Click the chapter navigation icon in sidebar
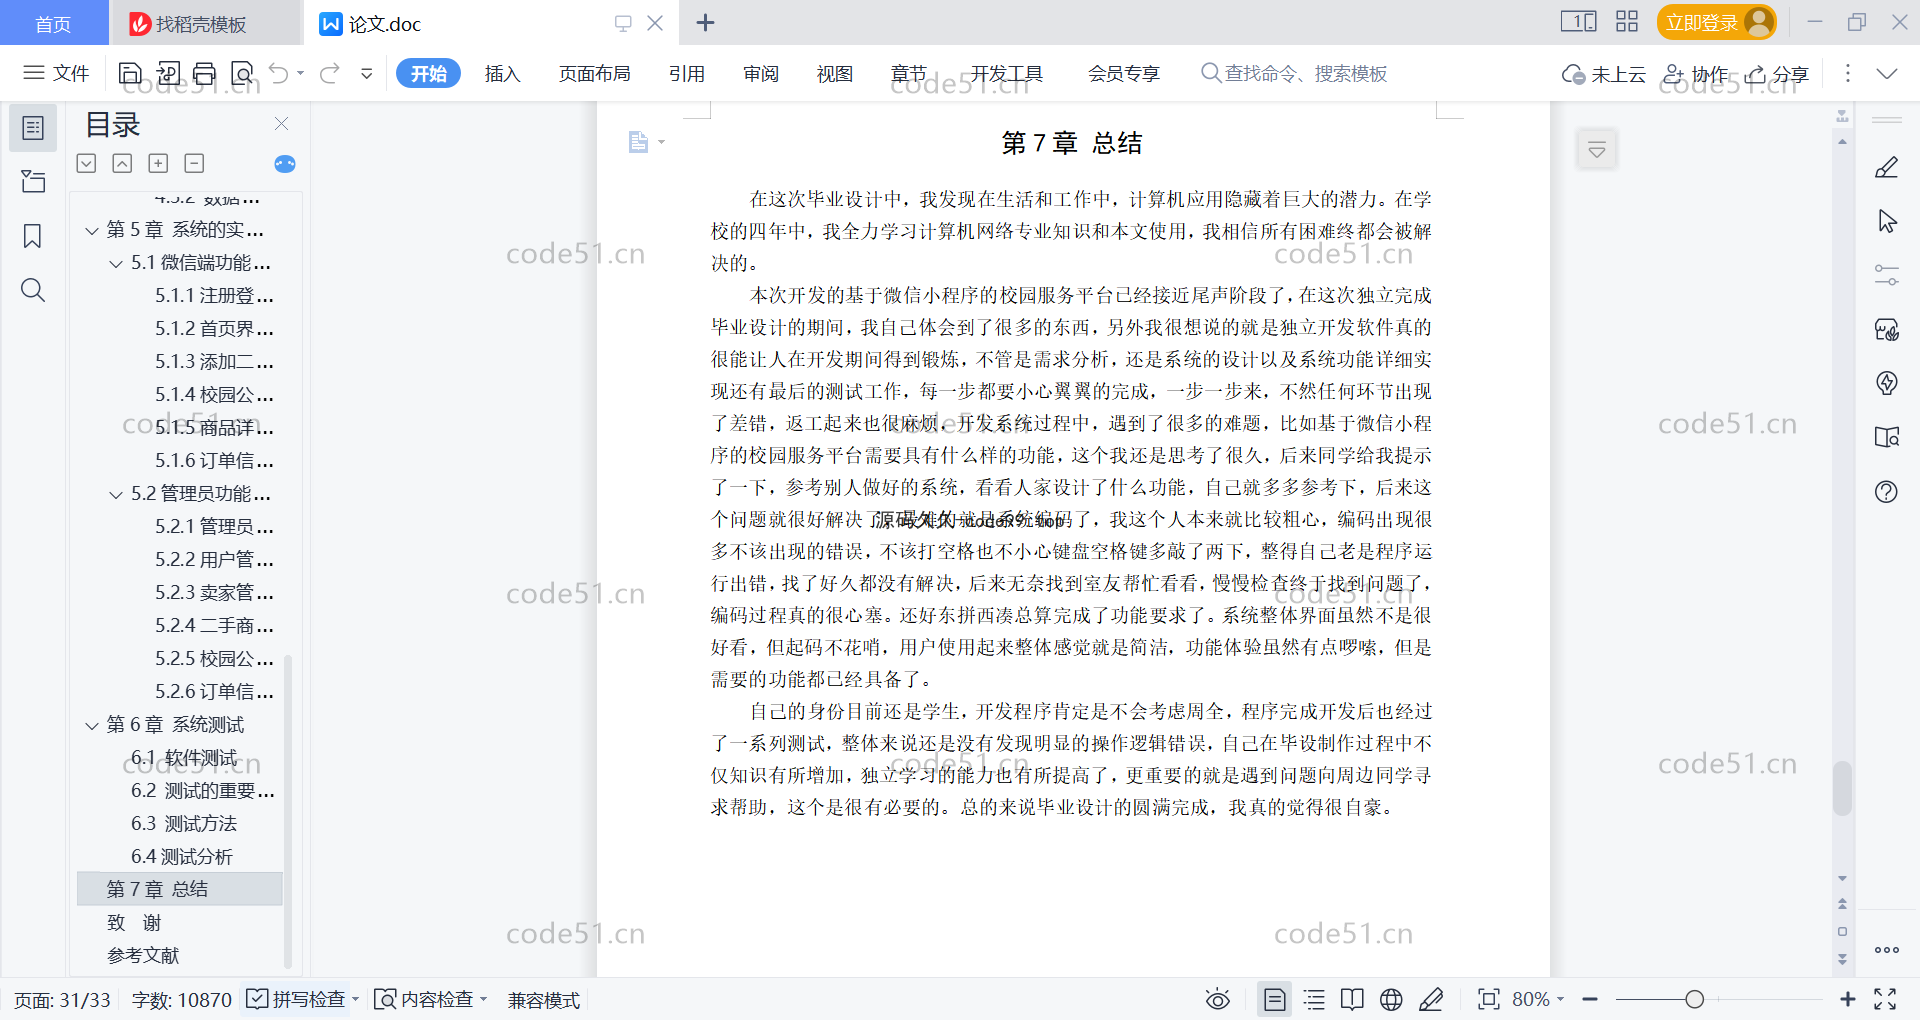 [33, 182]
